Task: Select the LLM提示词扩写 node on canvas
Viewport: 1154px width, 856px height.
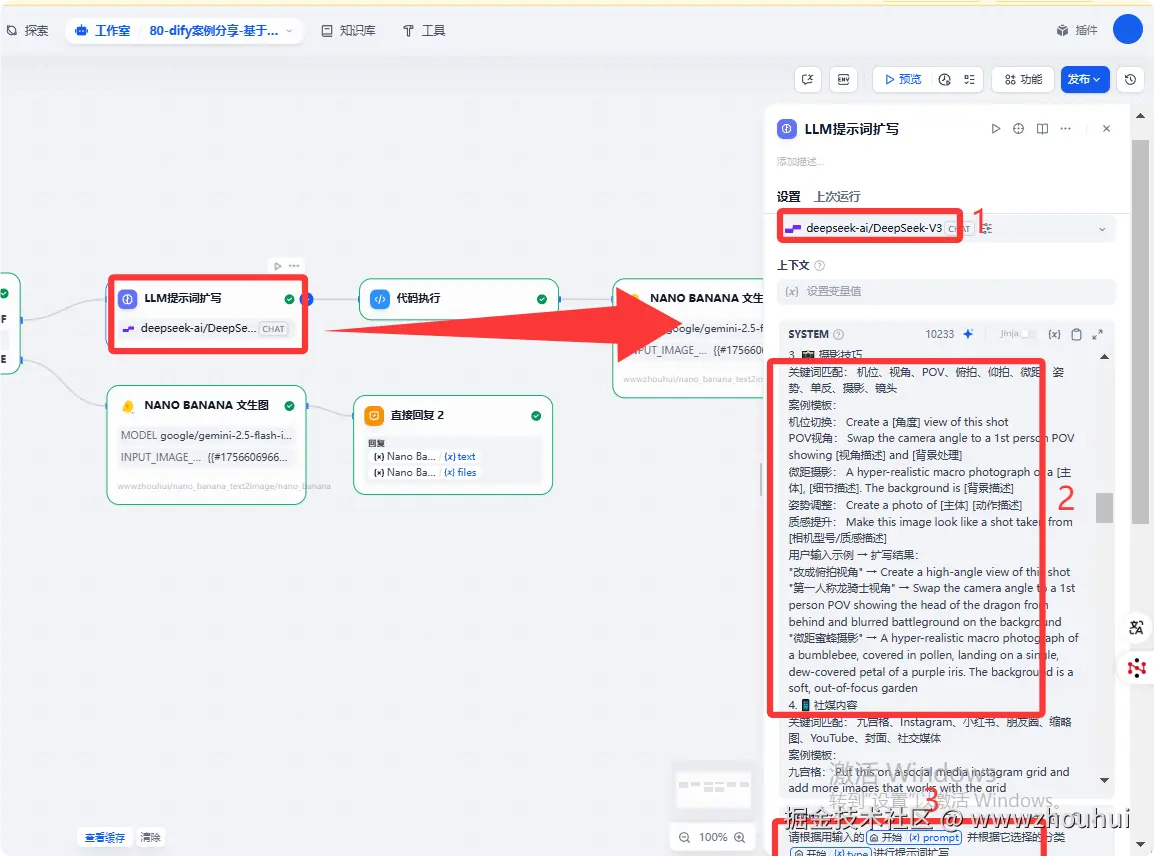Action: click(208, 314)
